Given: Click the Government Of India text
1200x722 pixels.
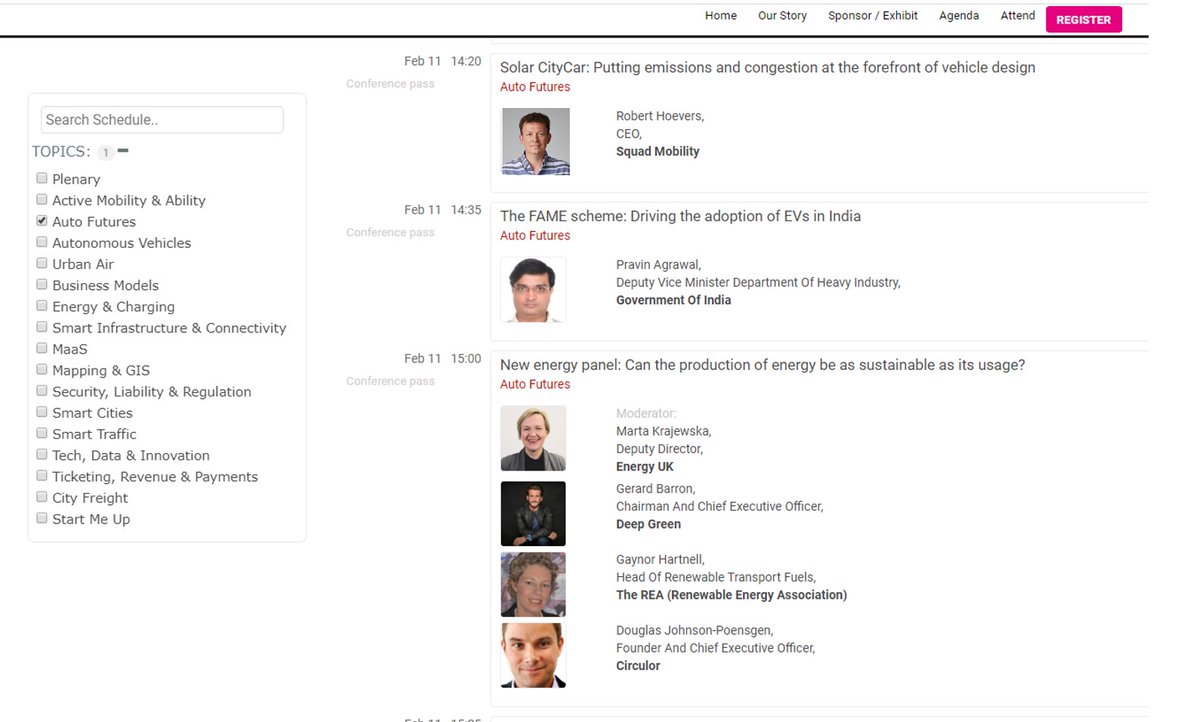Looking at the screenshot, I should tap(673, 301).
